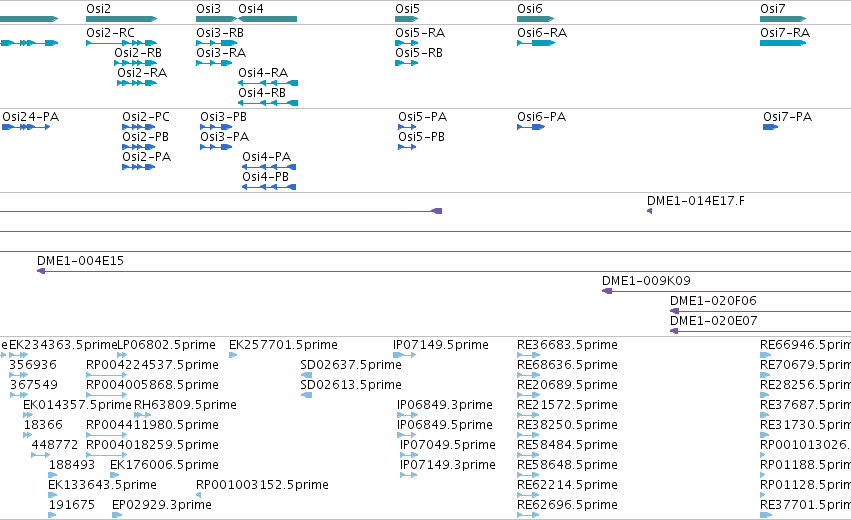This screenshot has height=520, width=851.
Task: Click the RE66946.5prime EST label
Action: click(x=805, y=345)
